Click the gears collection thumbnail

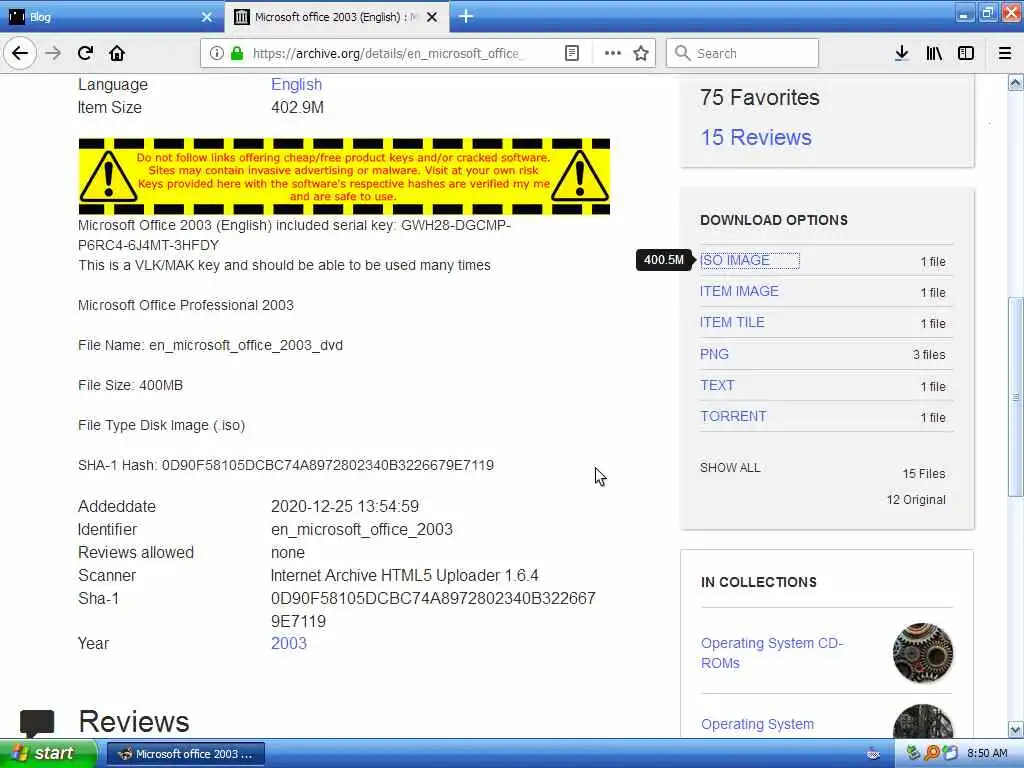[x=922, y=652]
